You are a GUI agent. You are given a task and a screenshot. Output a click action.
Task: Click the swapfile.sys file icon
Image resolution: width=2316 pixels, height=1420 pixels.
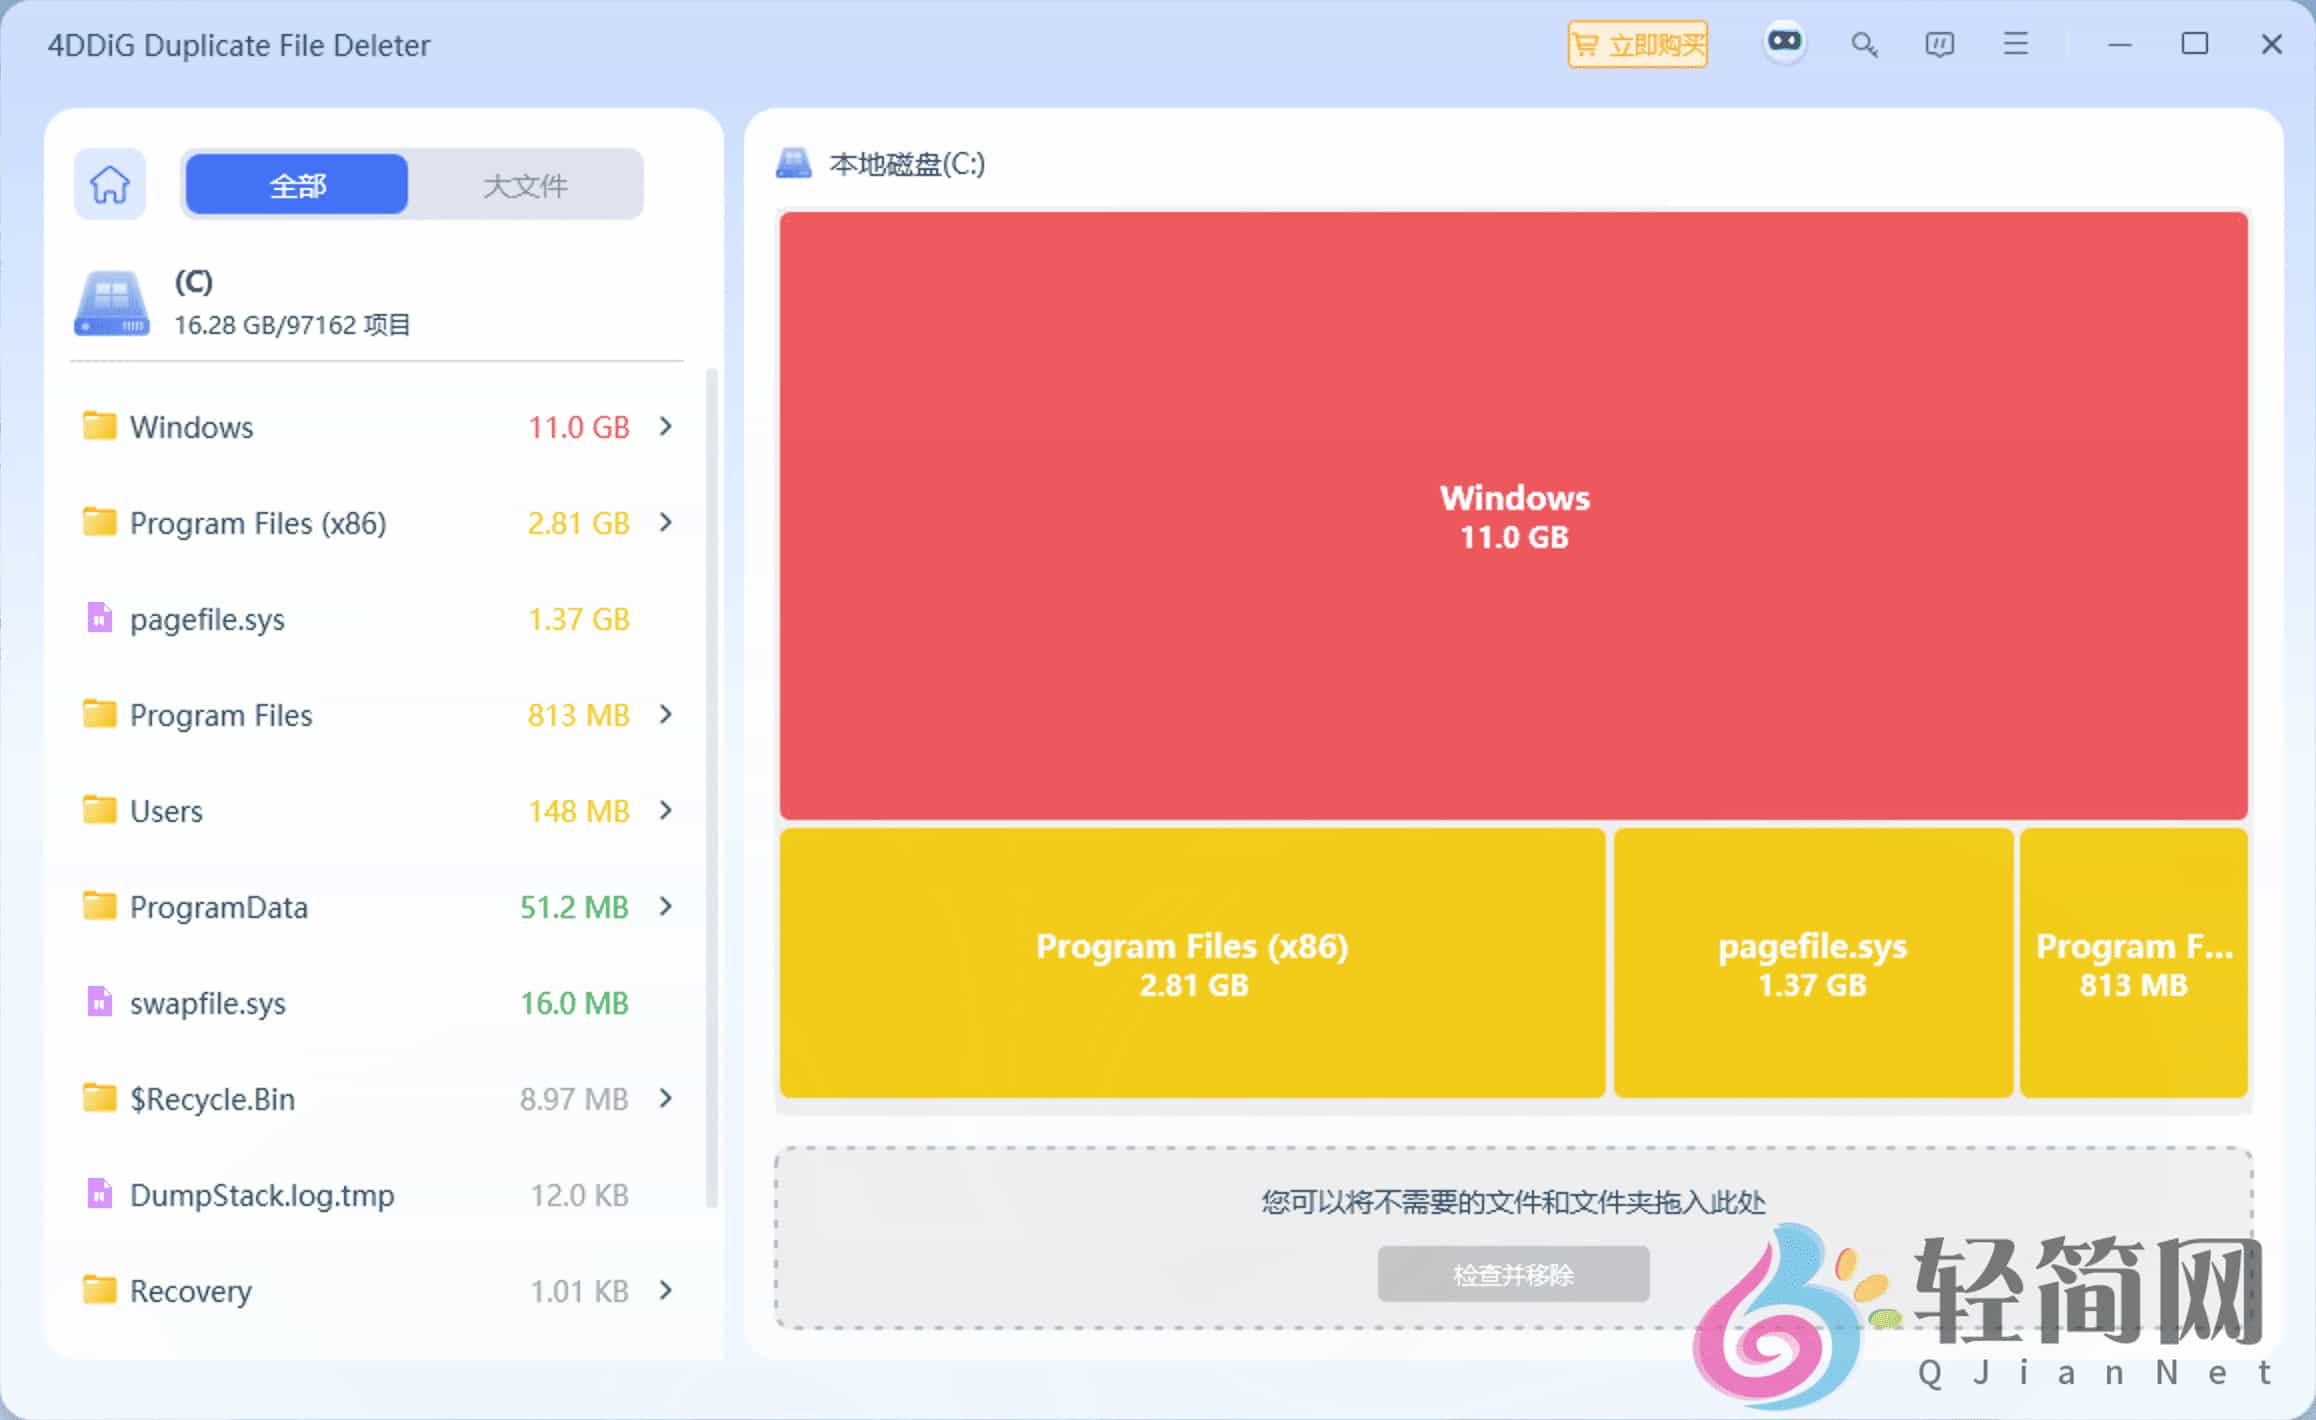coord(99,1002)
